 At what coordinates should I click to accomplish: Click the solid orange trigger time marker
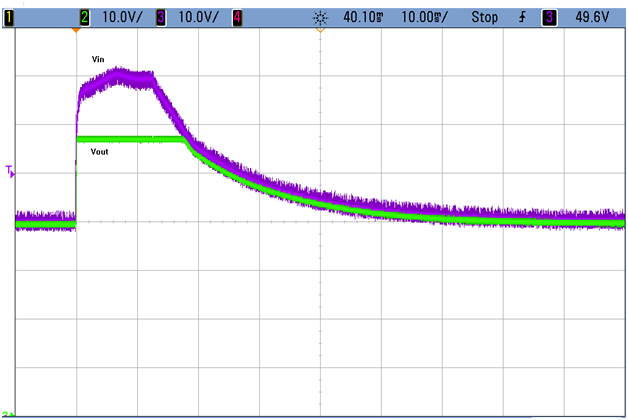[76, 30]
